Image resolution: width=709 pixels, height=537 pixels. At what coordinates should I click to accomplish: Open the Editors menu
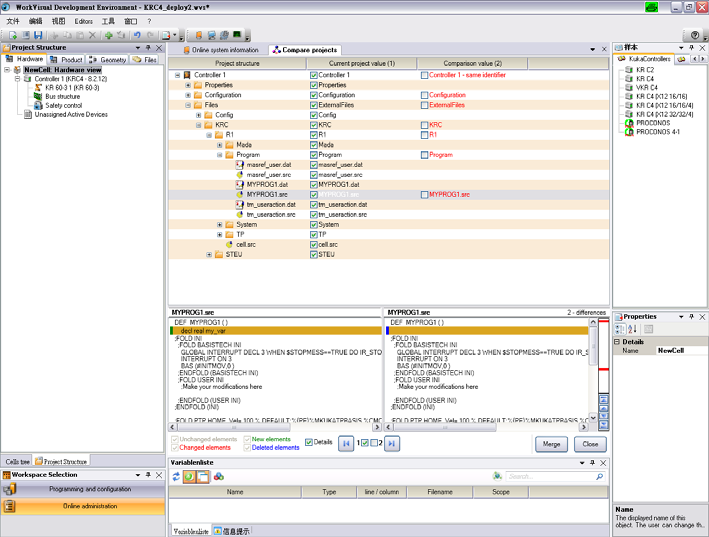(83, 20)
